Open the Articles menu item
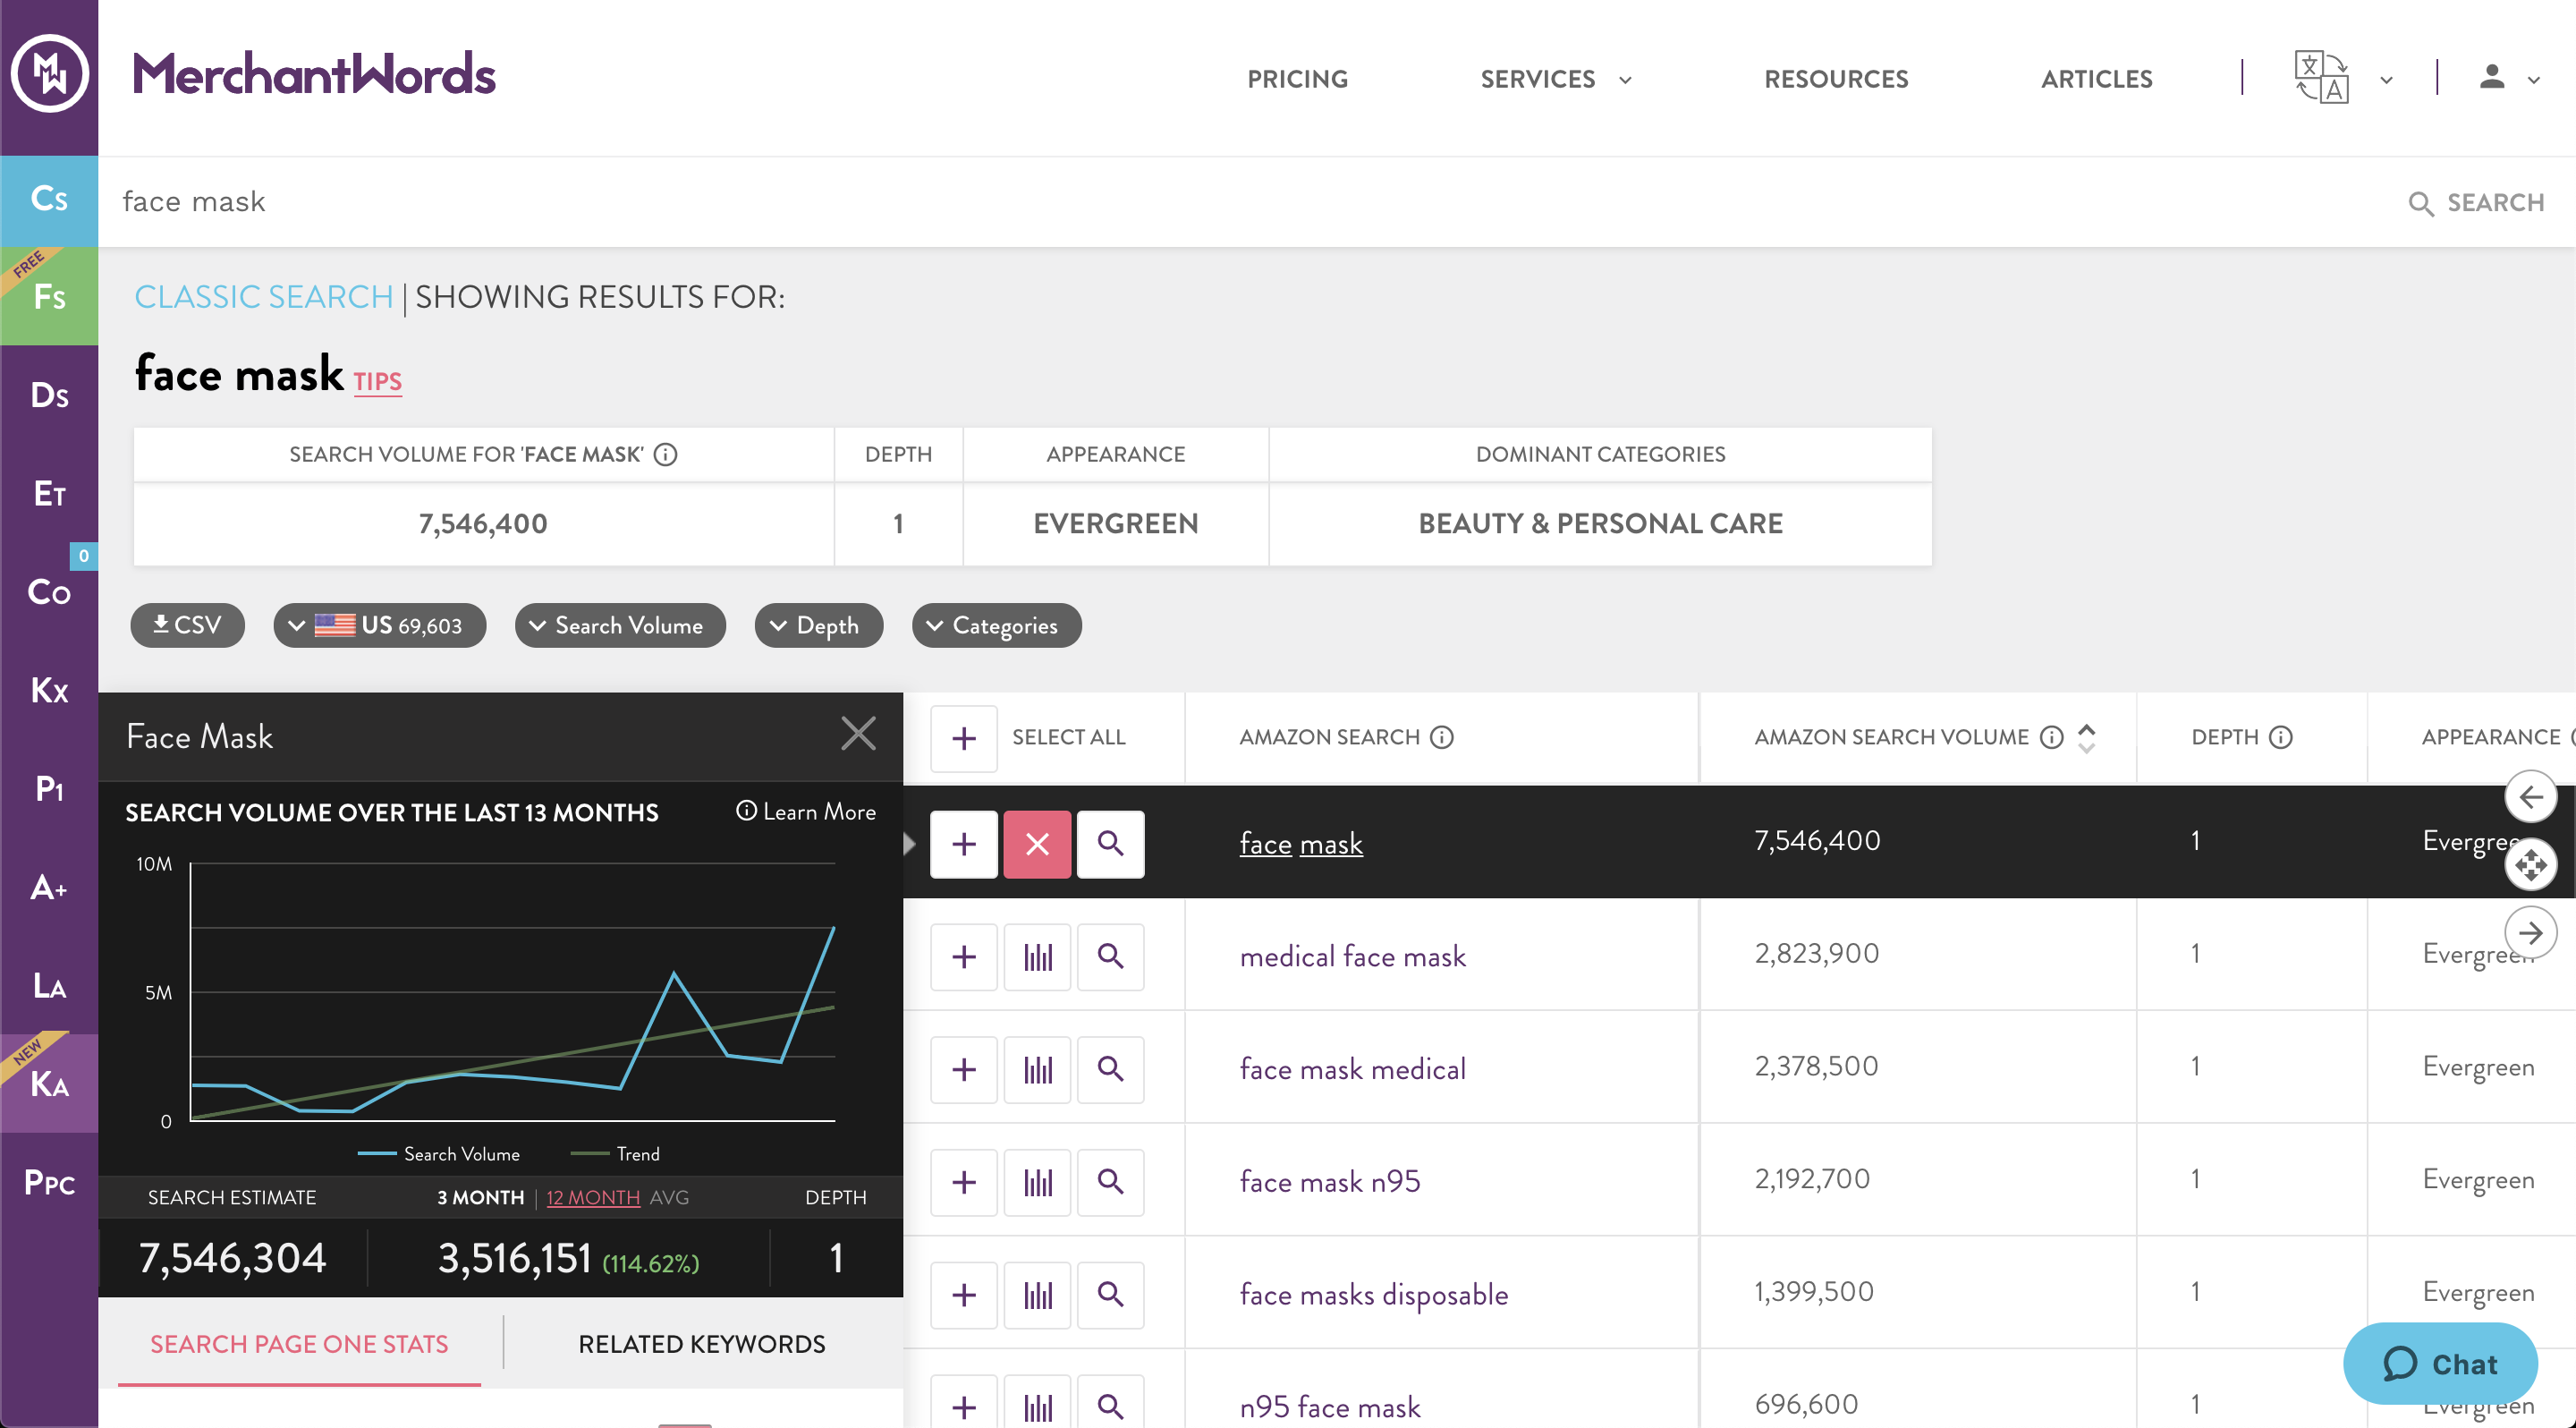This screenshot has width=2576, height=1428. (x=2096, y=79)
